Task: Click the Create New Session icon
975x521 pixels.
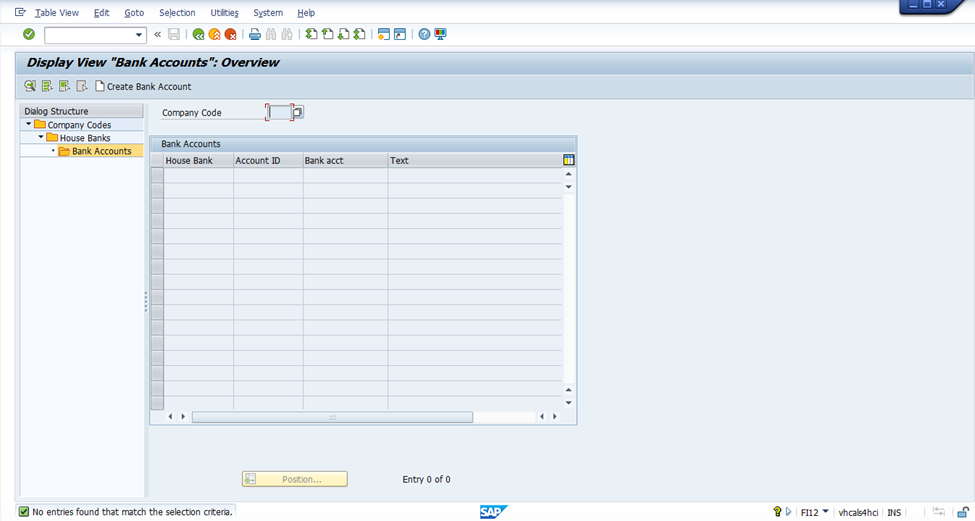Action: [x=384, y=34]
